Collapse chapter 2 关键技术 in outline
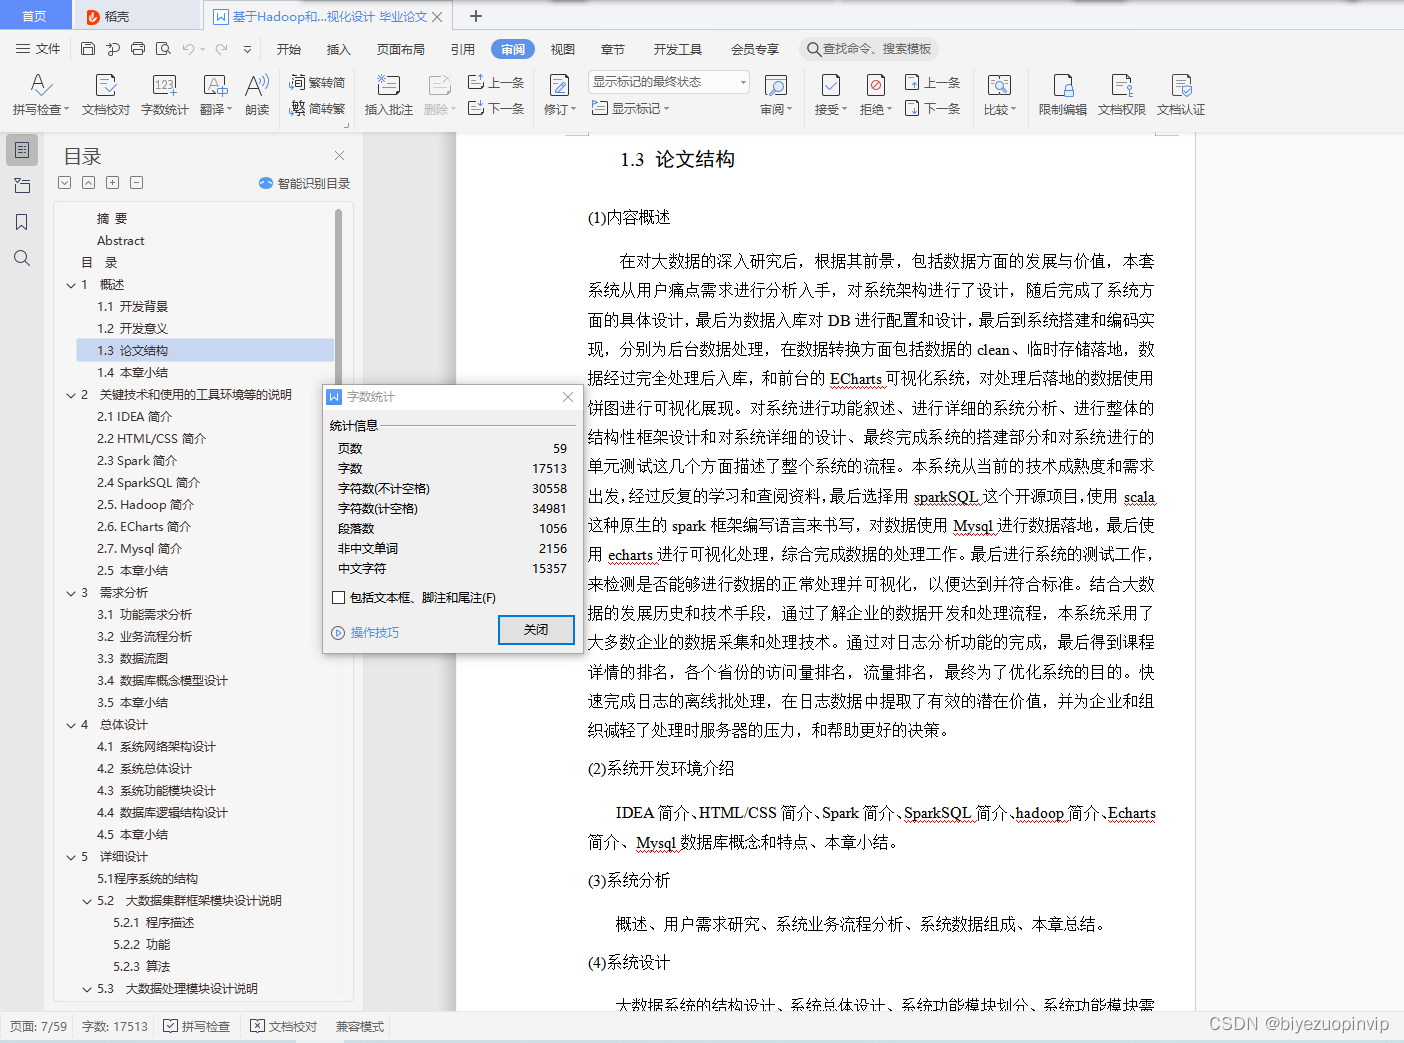 [71, 395]
